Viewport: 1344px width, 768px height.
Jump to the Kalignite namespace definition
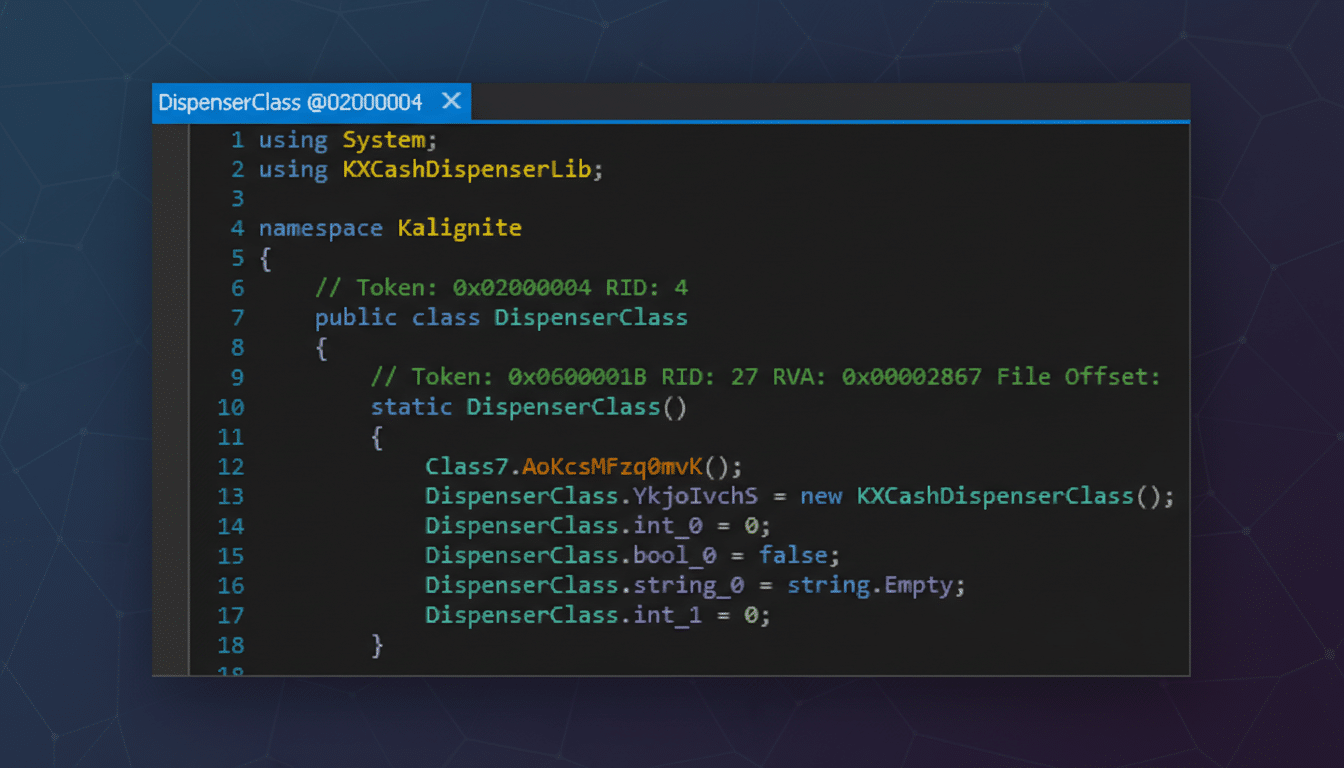pos(459,228)
